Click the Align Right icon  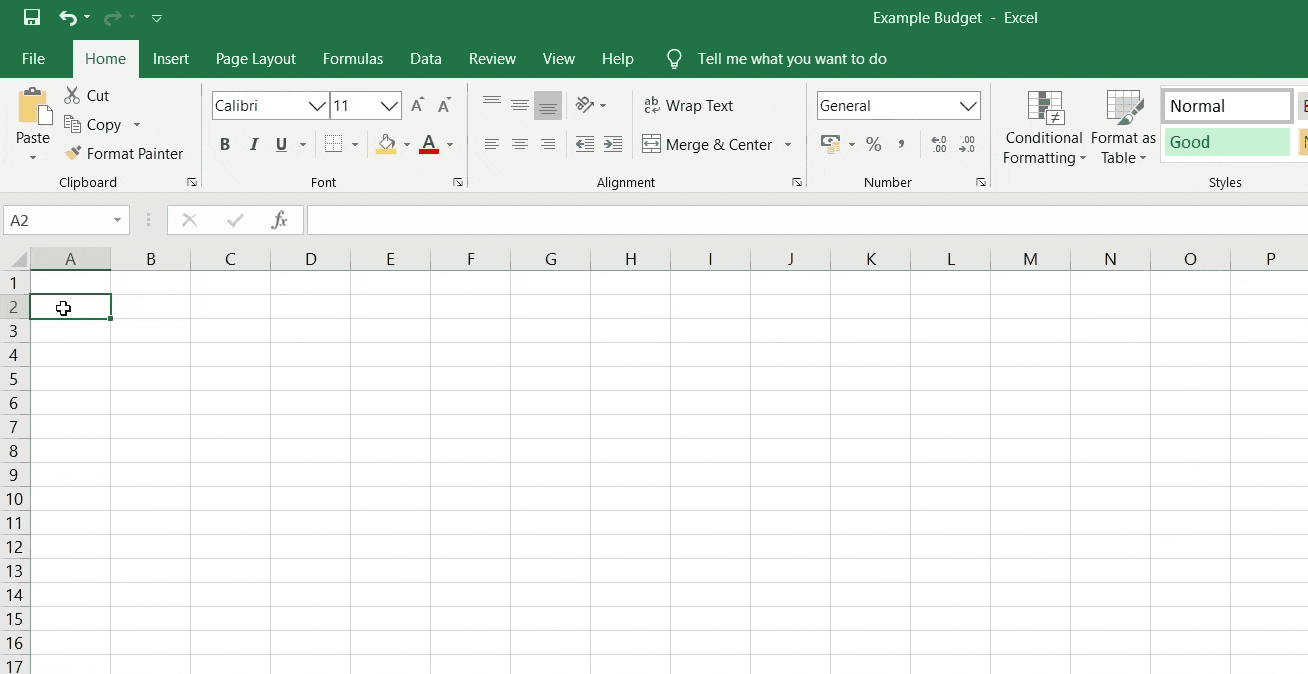coord(548,145)
